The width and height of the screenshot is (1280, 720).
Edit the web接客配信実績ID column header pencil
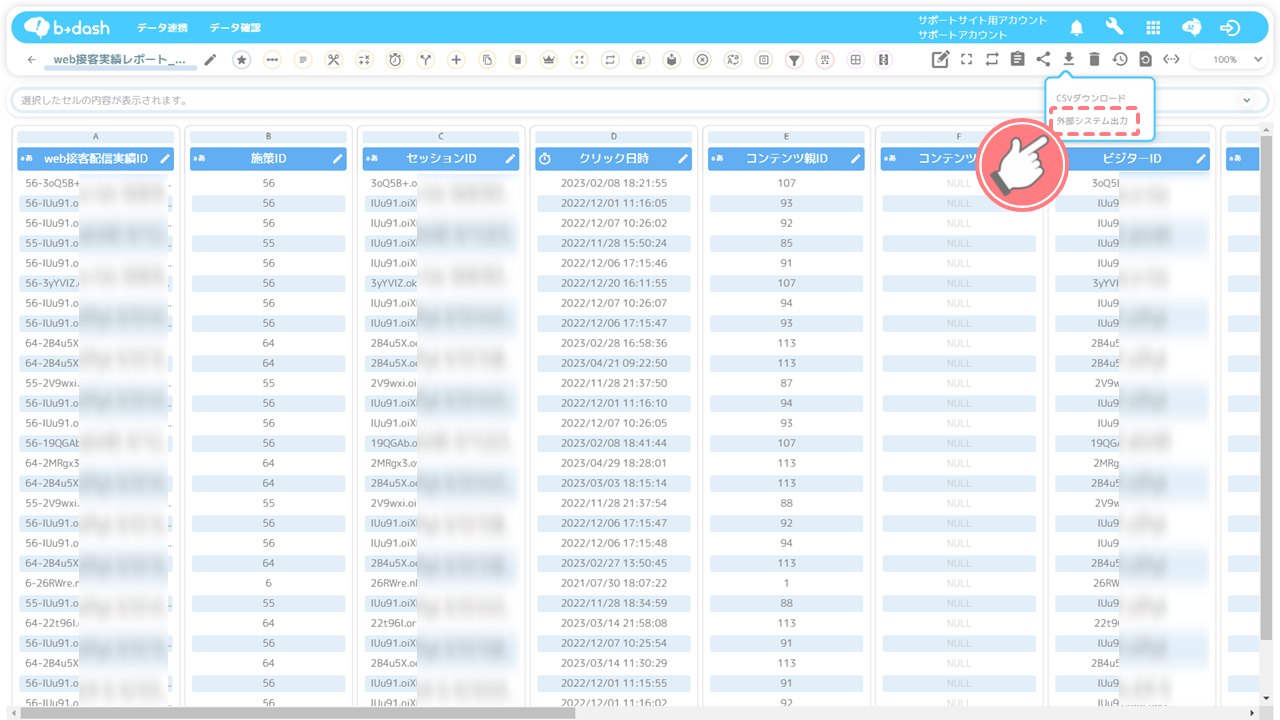click(165, 158)
